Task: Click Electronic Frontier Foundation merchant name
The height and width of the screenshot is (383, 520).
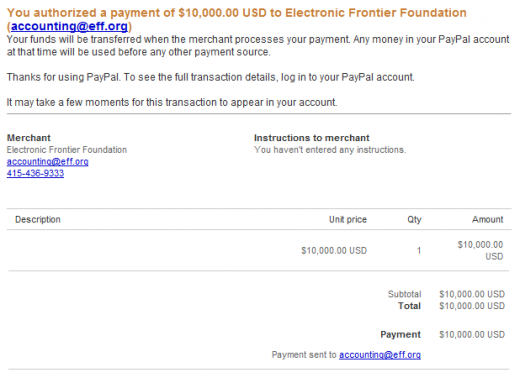Action: [x=67, y=150]
